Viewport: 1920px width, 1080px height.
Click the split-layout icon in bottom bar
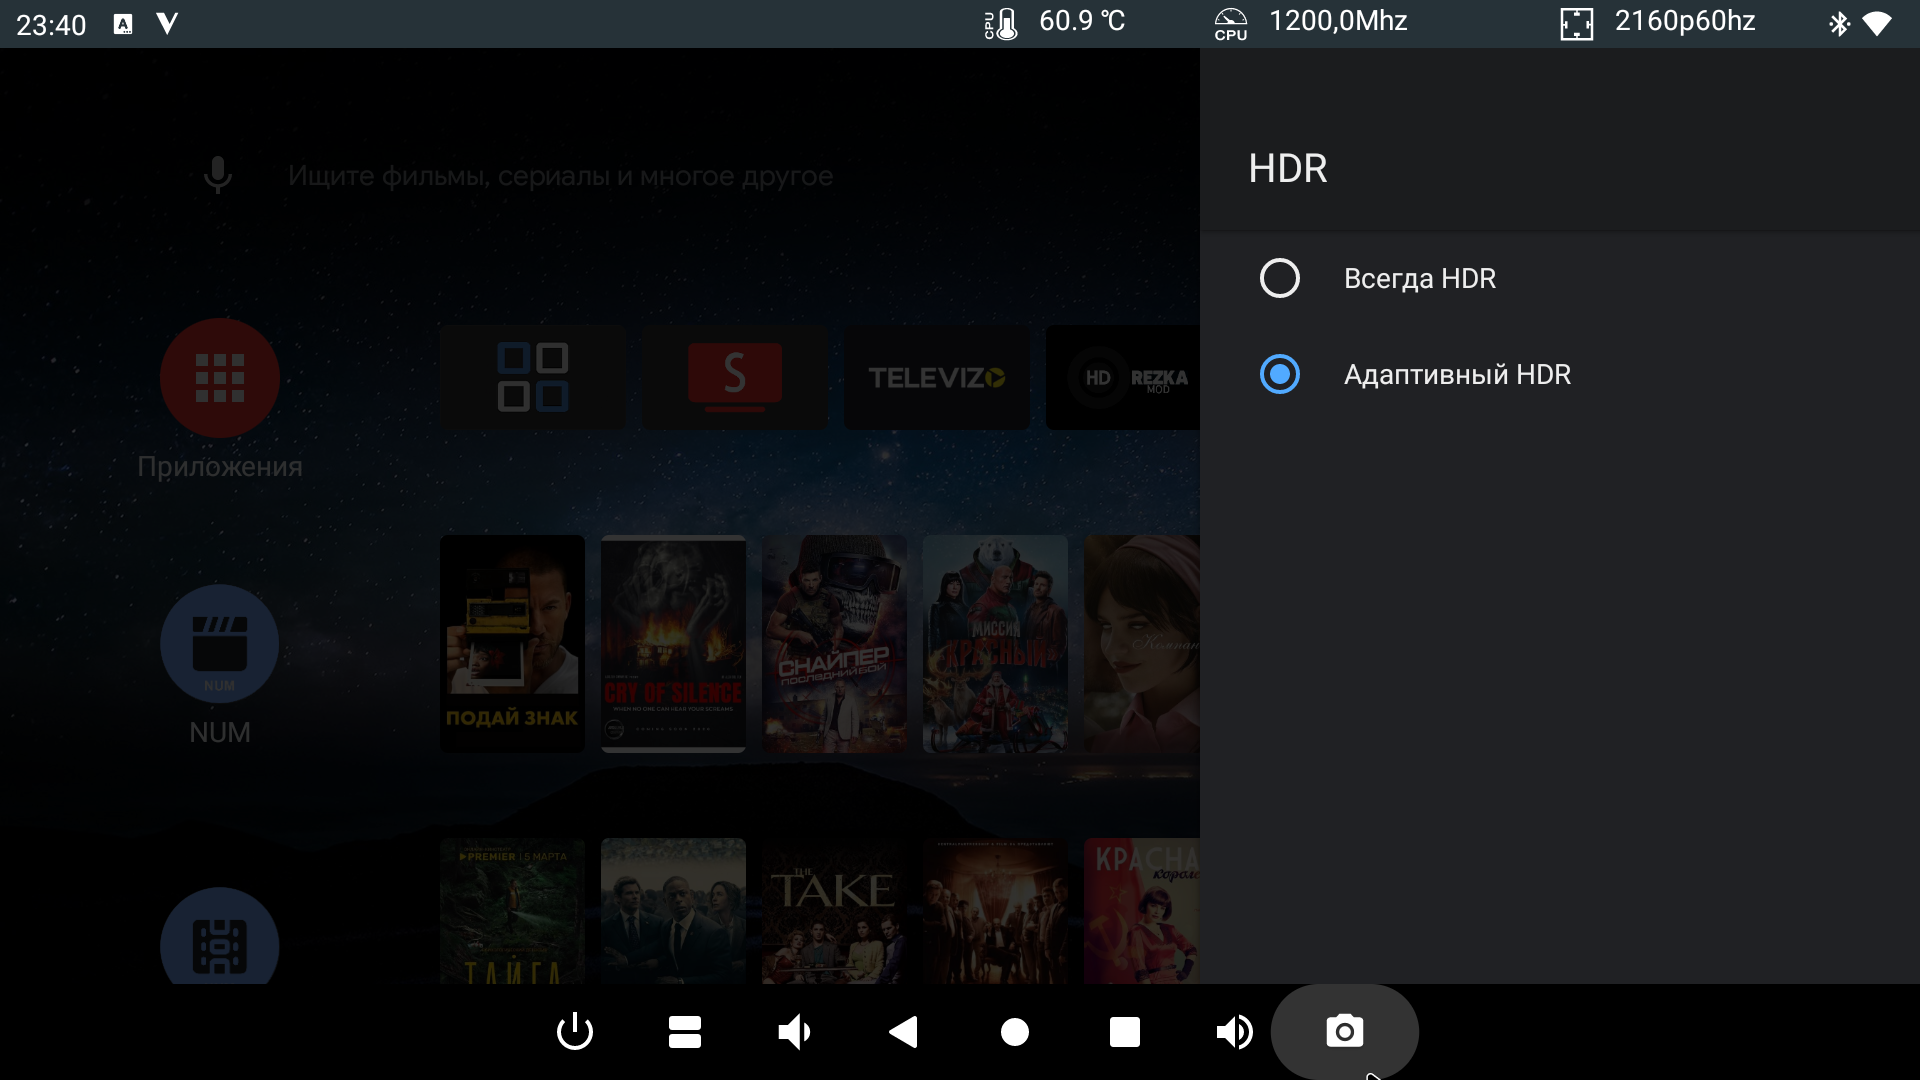click(x=685, y=1032)
